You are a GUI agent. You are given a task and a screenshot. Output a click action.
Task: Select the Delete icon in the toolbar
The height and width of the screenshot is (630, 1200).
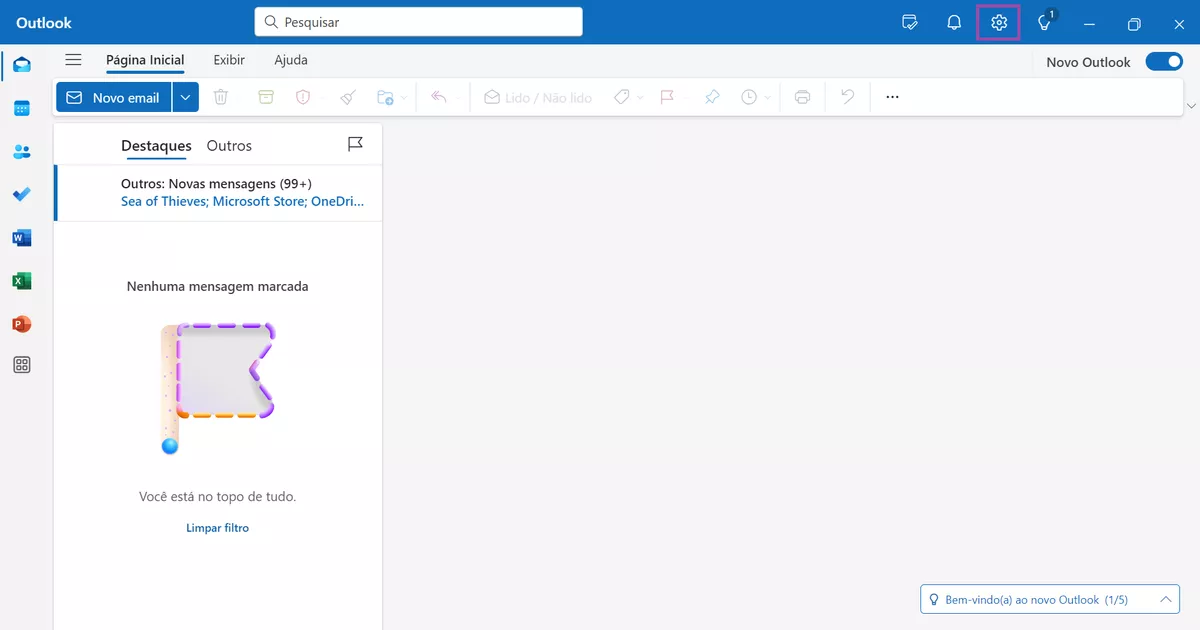tap(220, 96)
